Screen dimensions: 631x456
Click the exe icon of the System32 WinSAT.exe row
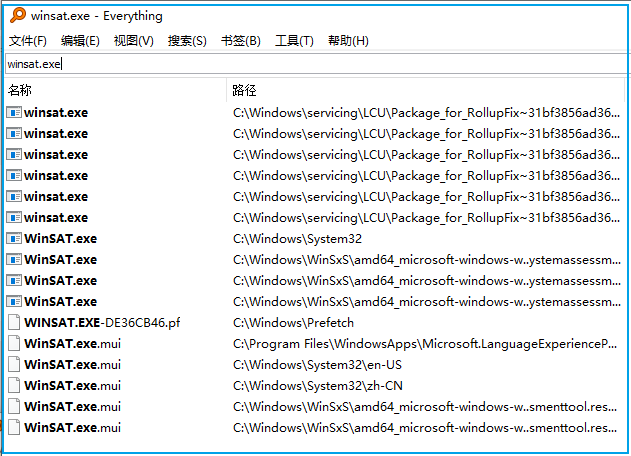coord(14,239)
